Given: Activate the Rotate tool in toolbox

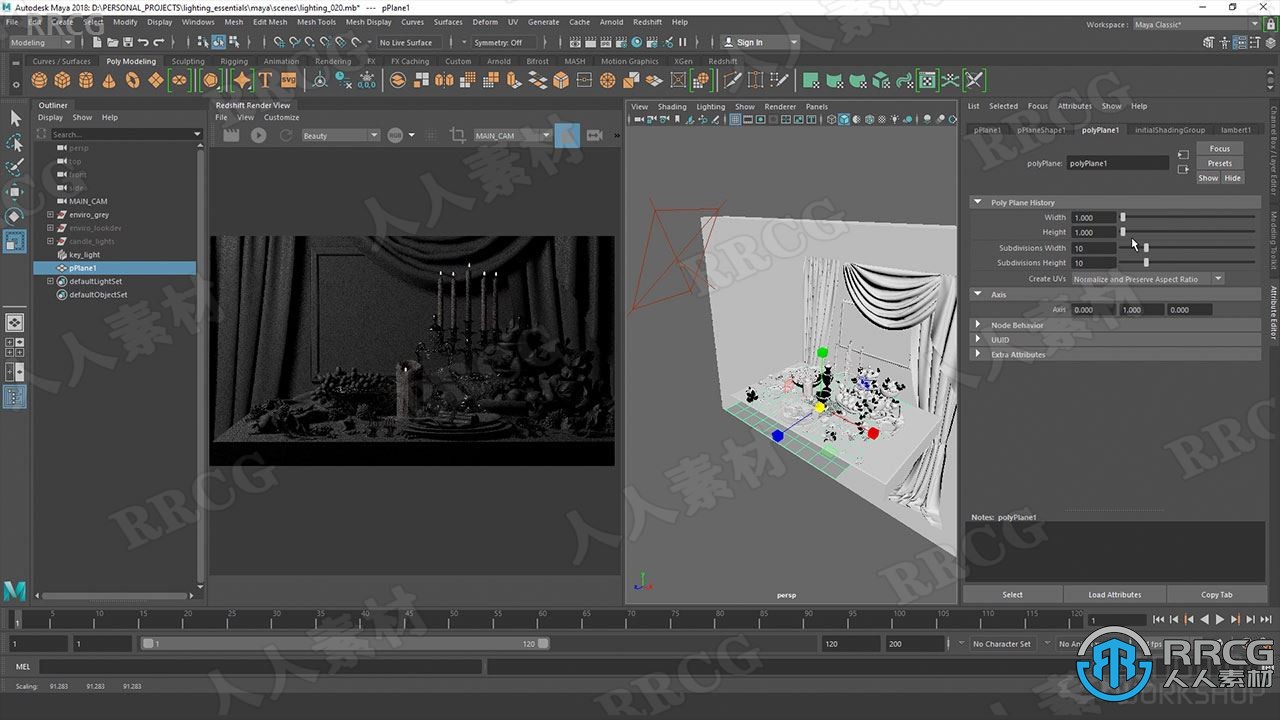Looking at the screenshot, I should click(x=15, y=216).
